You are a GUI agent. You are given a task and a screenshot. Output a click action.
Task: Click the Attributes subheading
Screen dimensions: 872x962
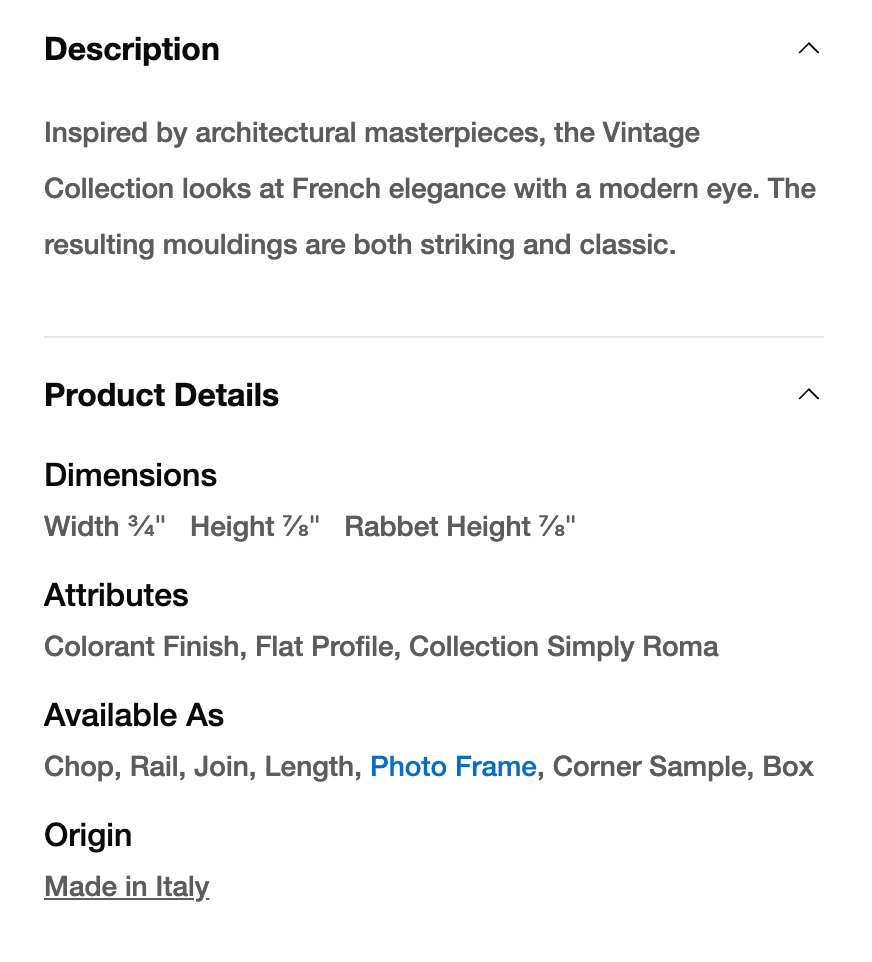click(116, 595)
